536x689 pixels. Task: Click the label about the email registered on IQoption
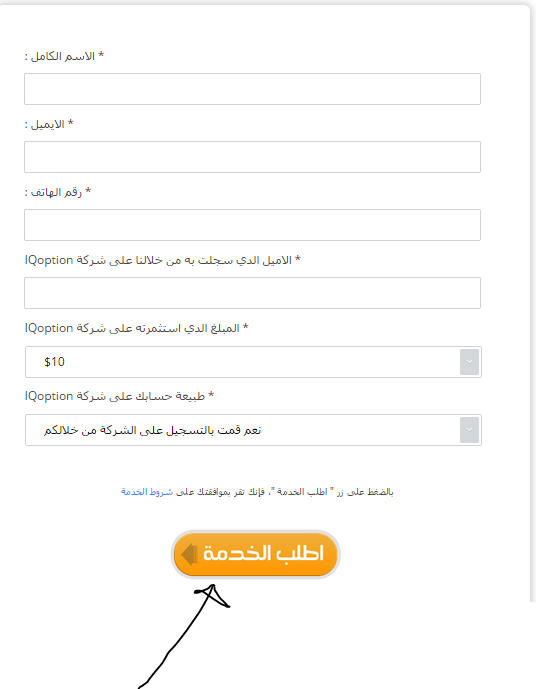click(163, 260)
